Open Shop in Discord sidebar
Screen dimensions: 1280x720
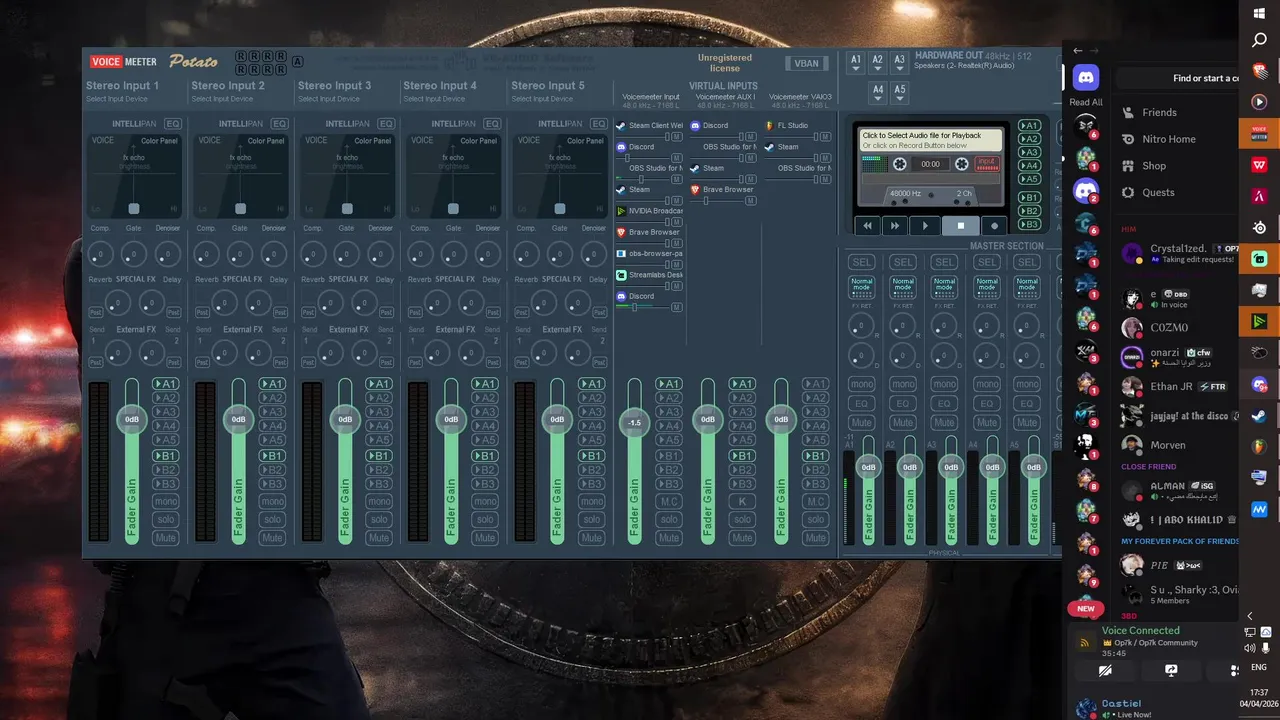click(1154, 166)
